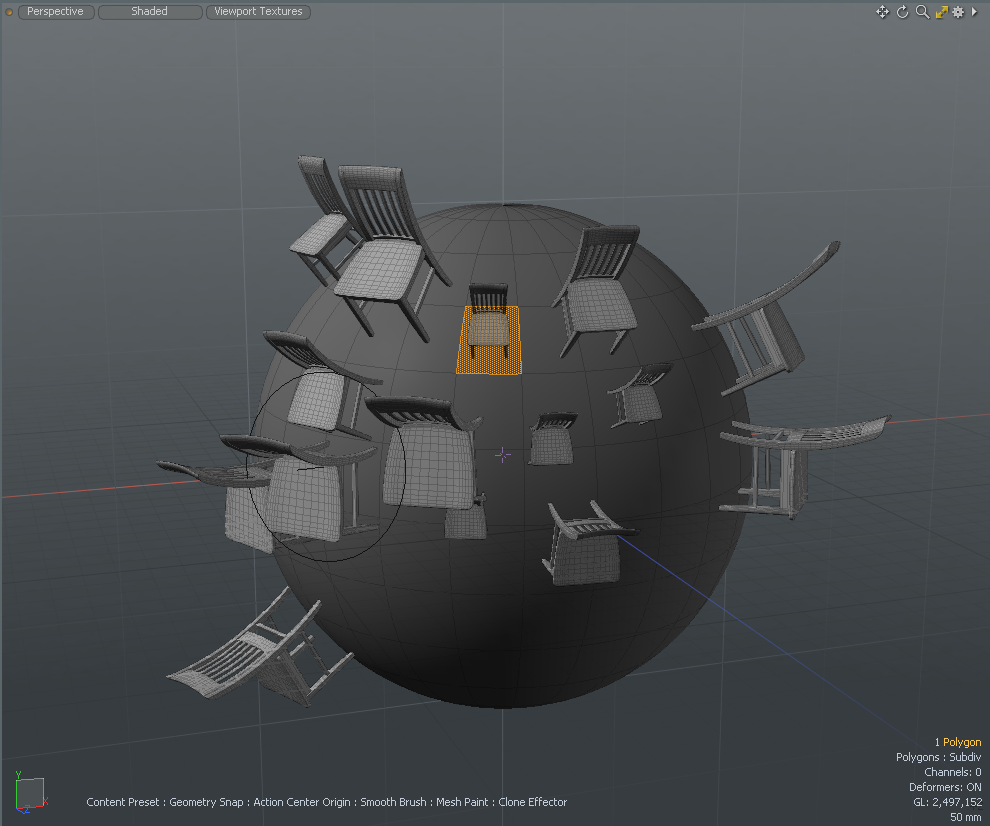Click the XYZ axis gizmo icon

[28, 790]
